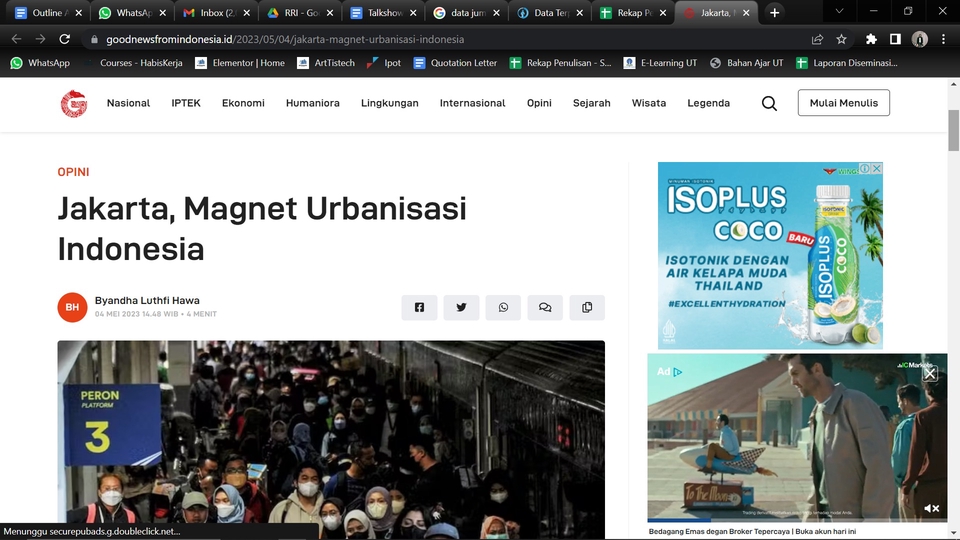Image resolution: width=960 pixels, height=540 pixels.
Task: Click the Mulai Menulis button
Action: point(844,103)
